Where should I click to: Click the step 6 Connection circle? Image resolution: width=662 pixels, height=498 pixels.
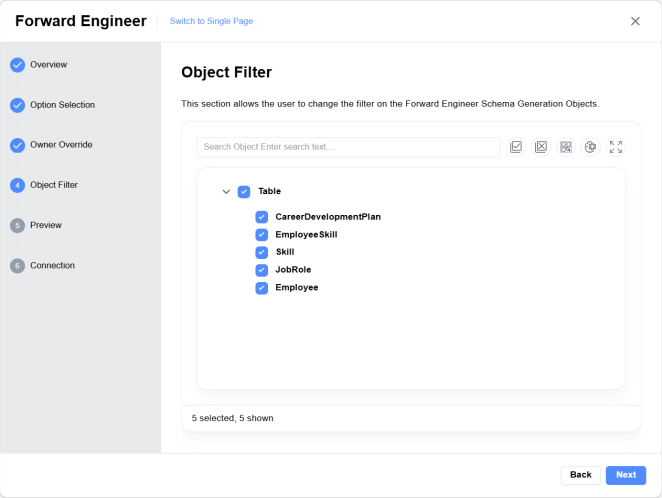[17, 266]
